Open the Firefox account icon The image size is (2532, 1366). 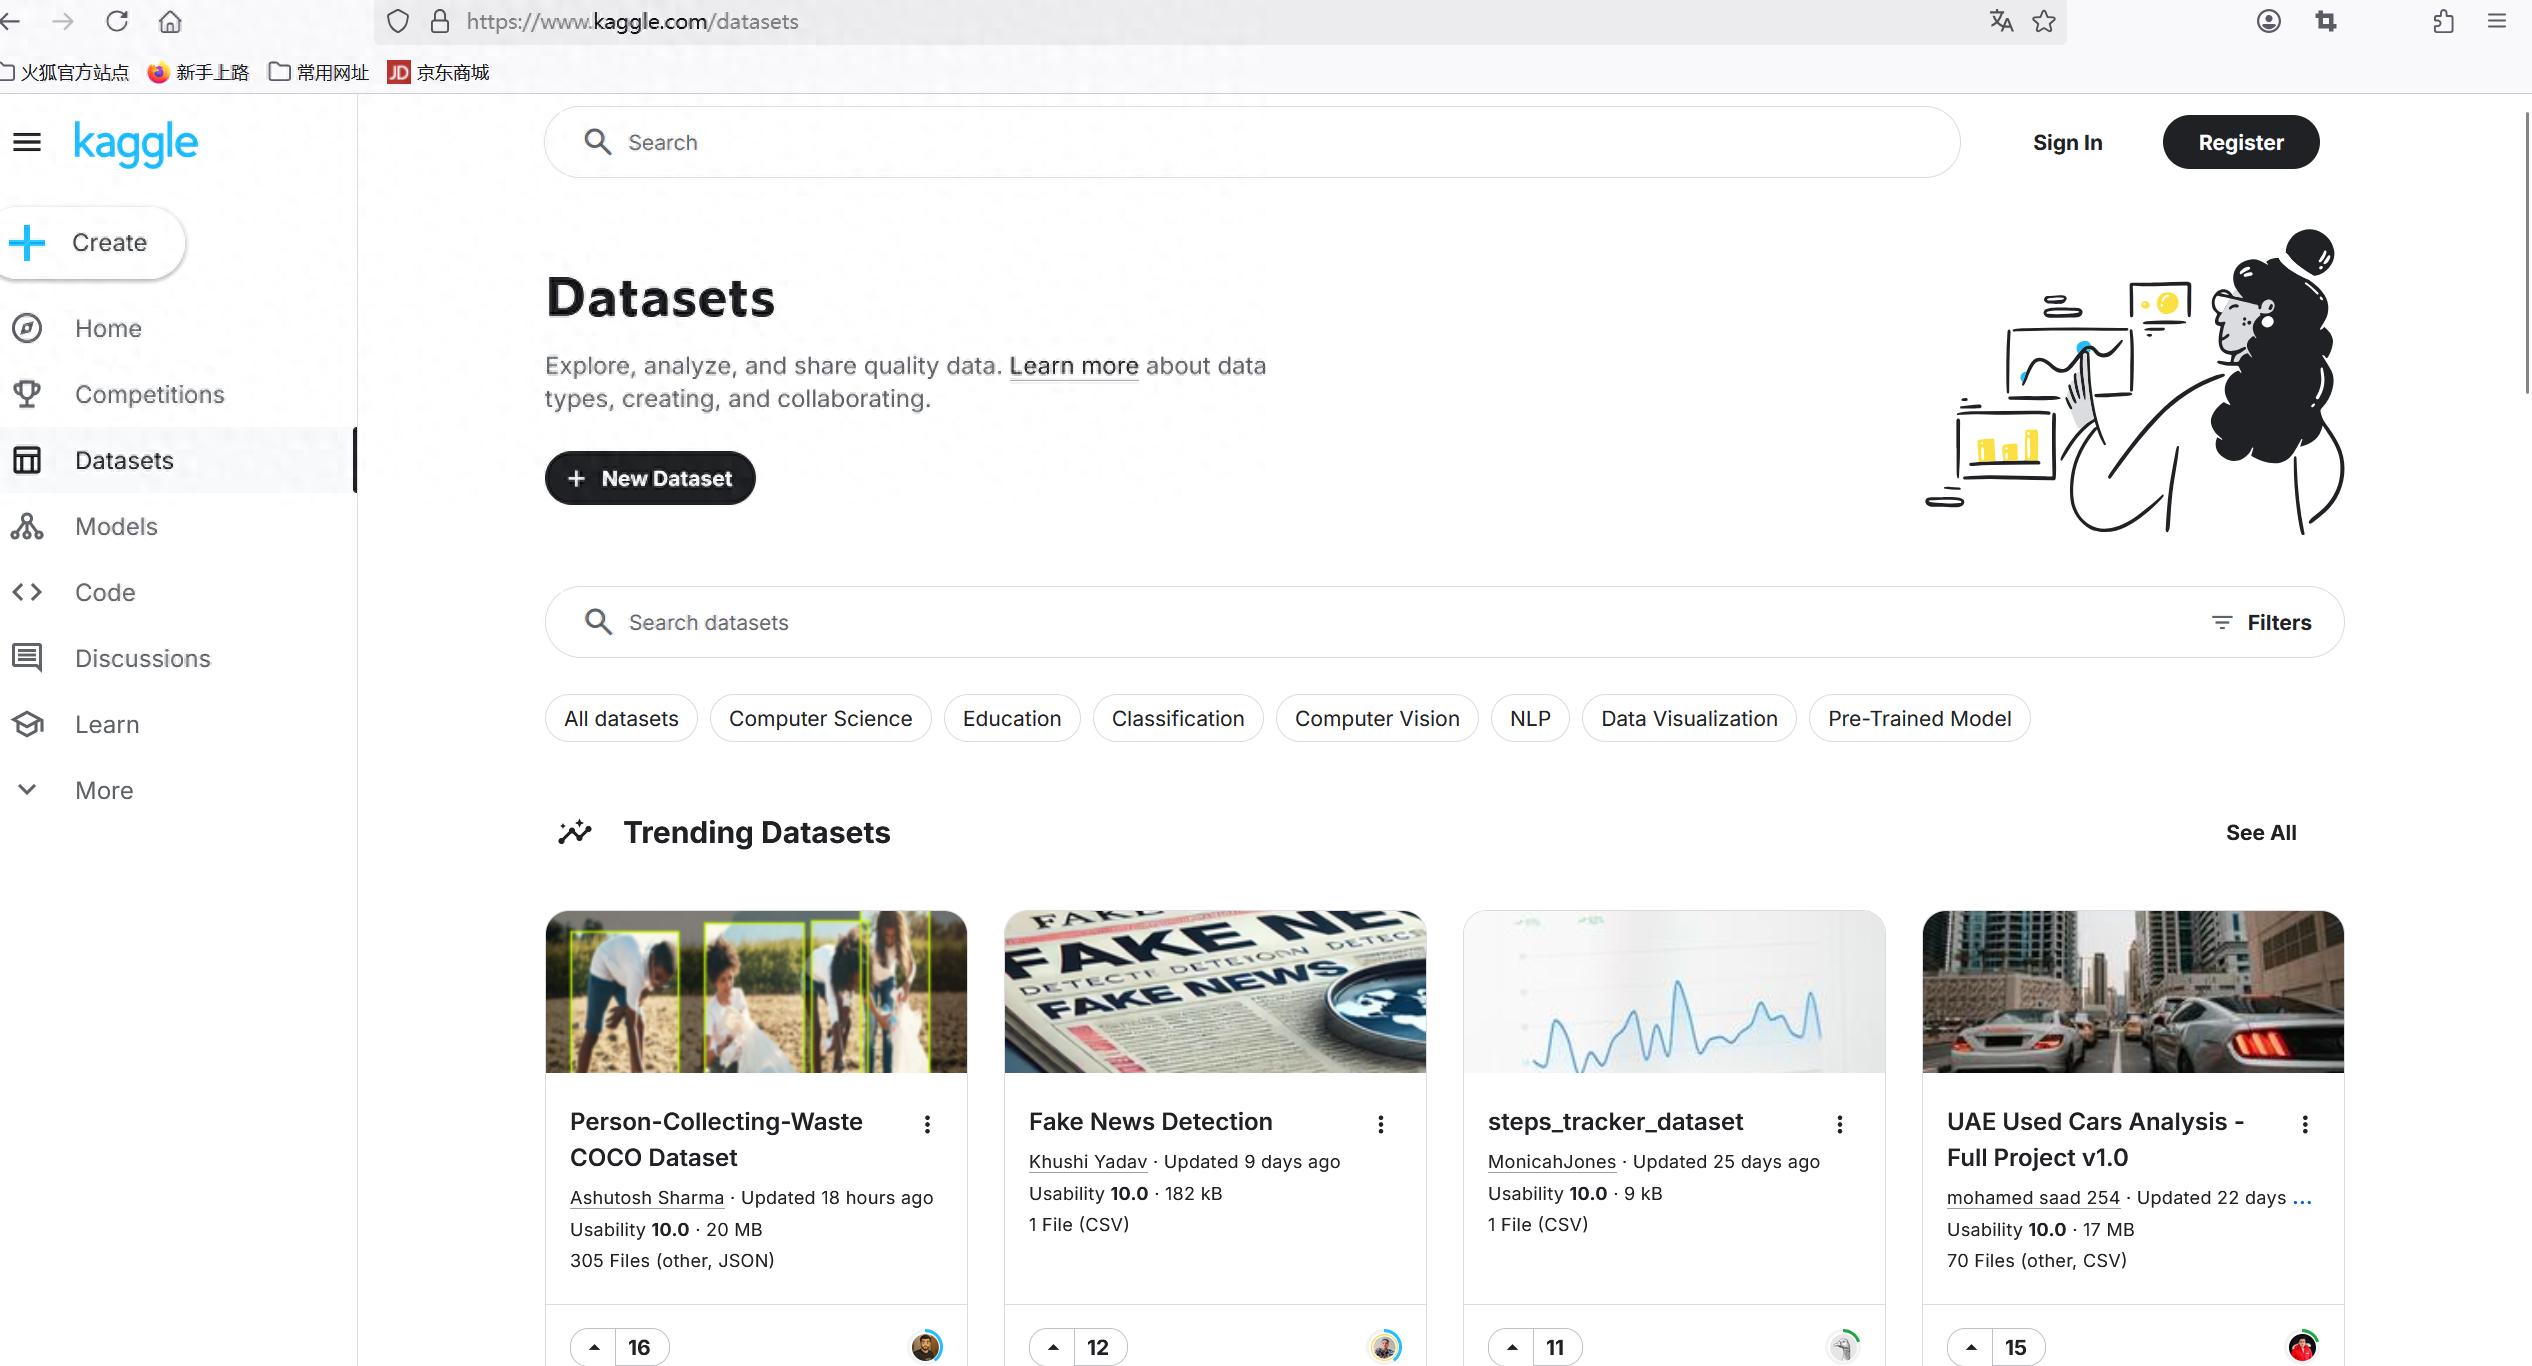tap(2269, 21)
